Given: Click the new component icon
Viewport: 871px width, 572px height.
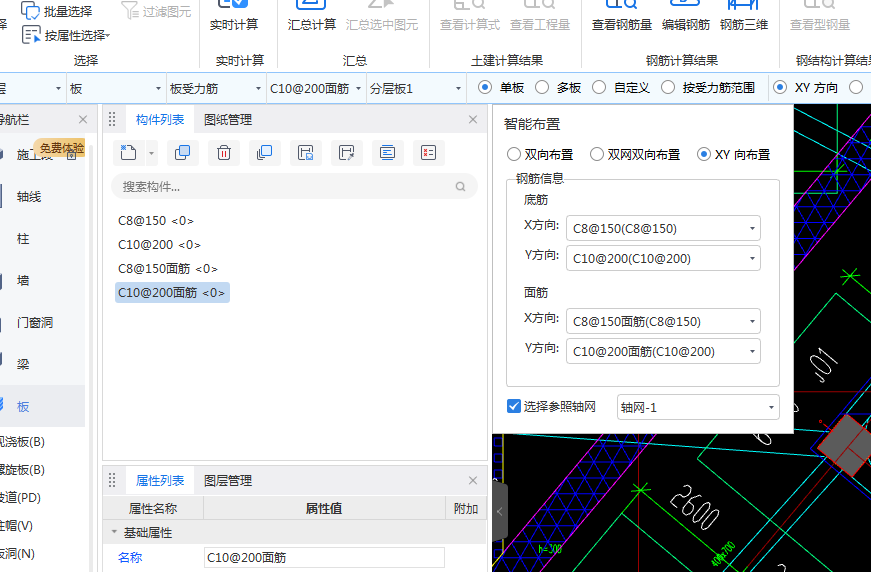Looking at the screenshot, I should tap(128, 153).
